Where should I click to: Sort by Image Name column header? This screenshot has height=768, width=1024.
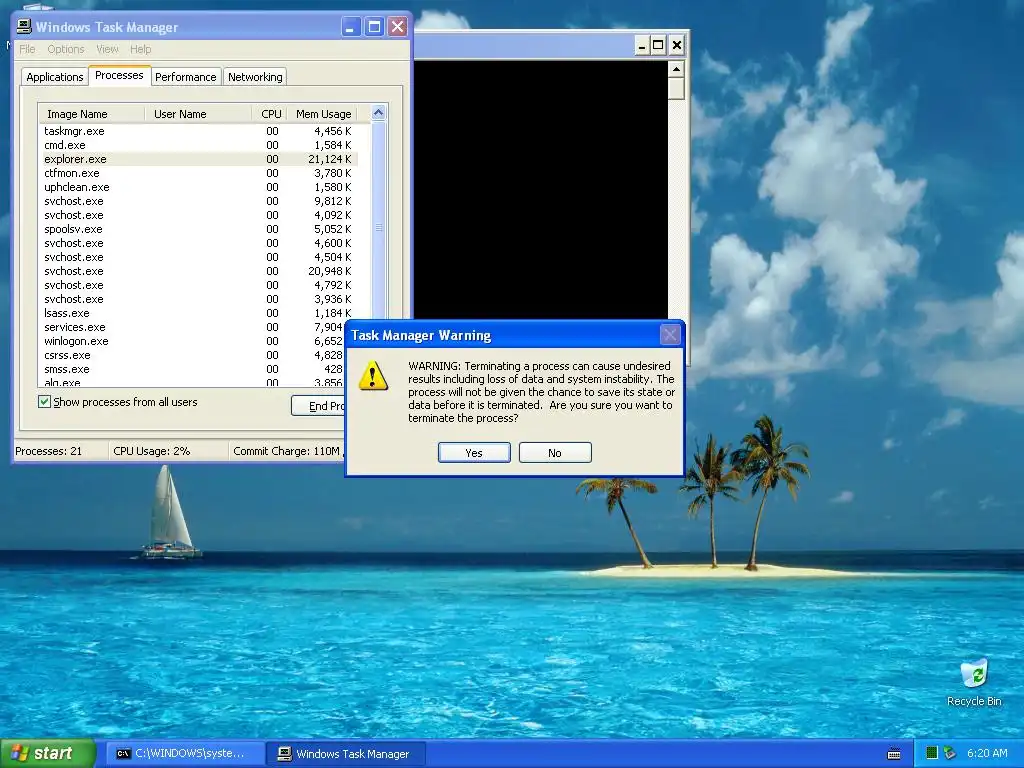[91, 114]
